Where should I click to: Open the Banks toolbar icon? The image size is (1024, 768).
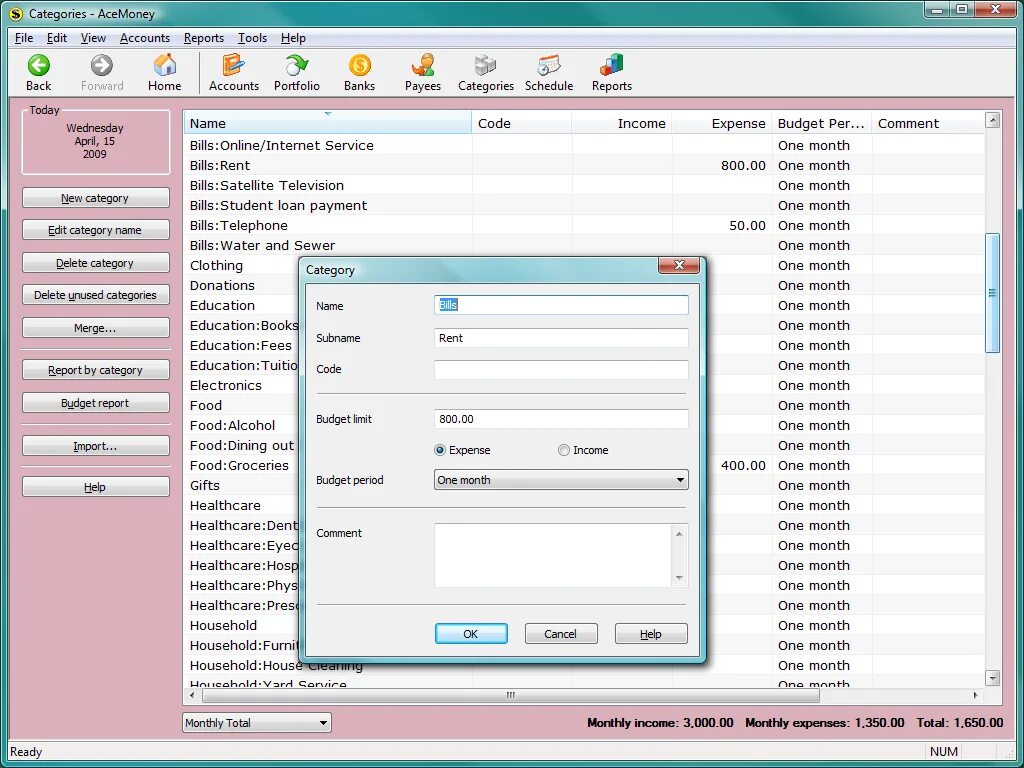(x=359, y=65)
